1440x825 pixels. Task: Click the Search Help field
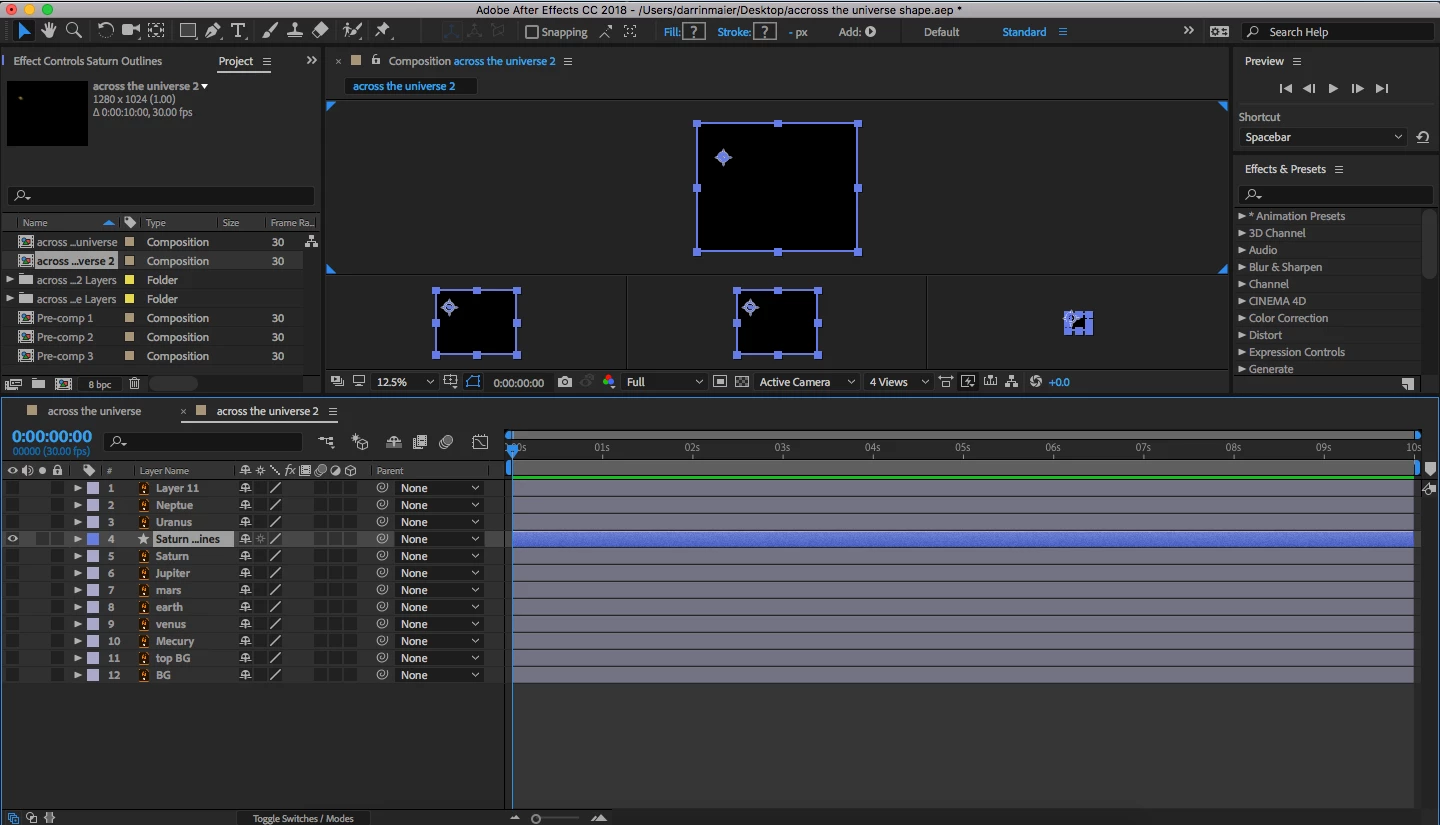[x=1338, y=32]
